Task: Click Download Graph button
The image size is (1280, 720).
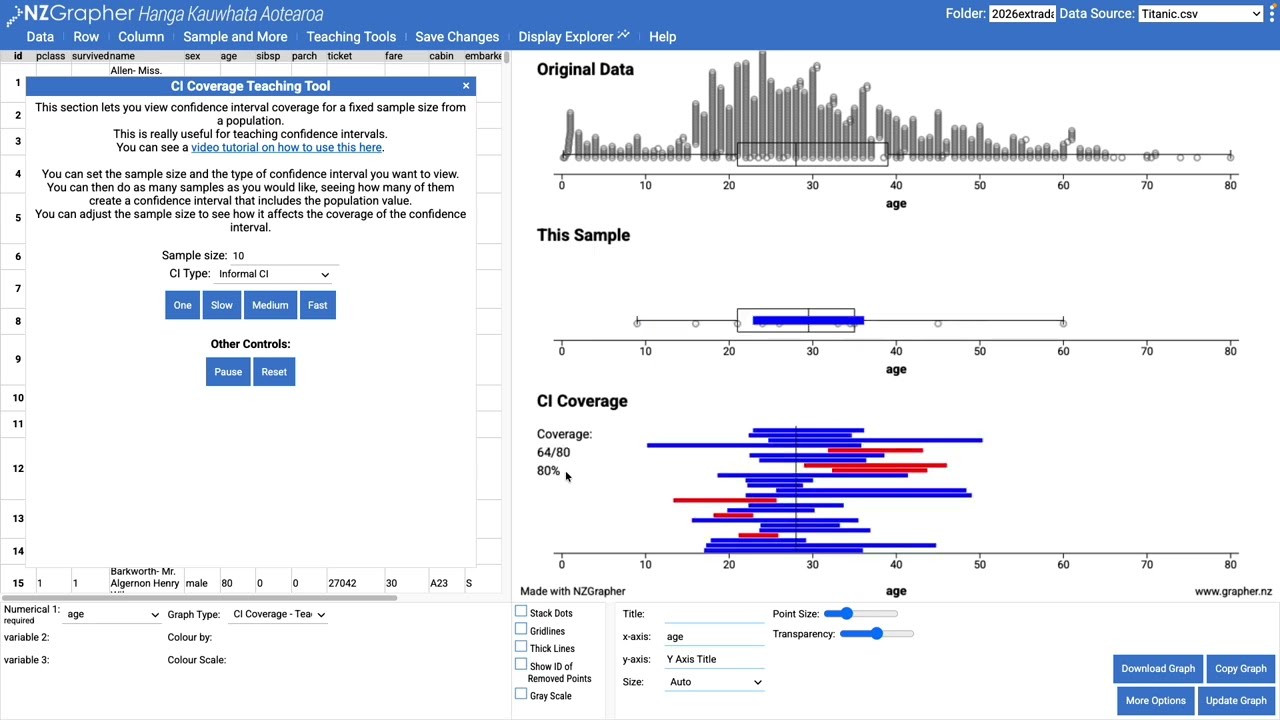Action: click(x=1158, y=669)
